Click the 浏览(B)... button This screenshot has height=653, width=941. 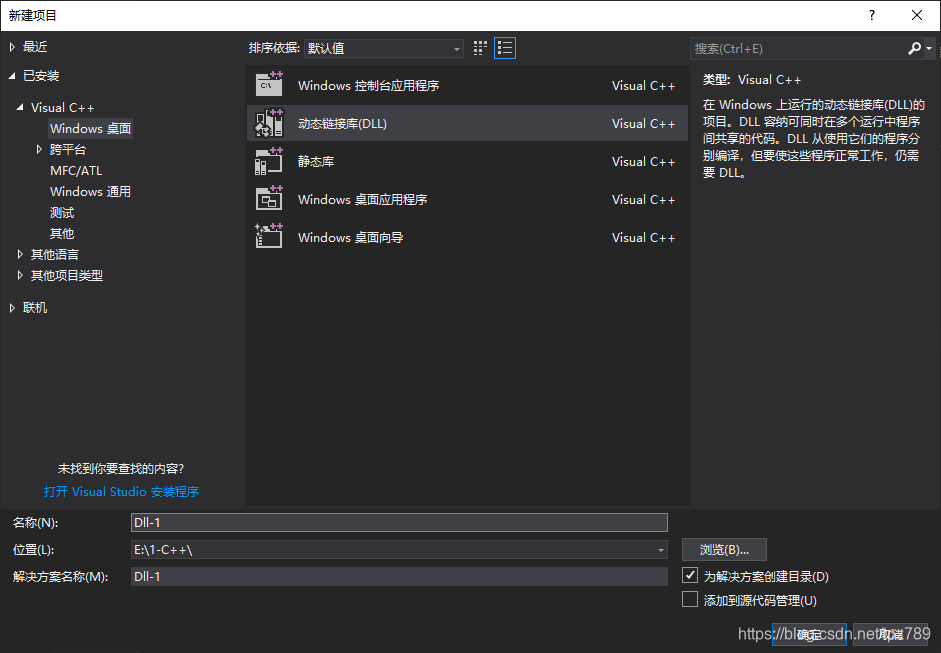[724, 550]
